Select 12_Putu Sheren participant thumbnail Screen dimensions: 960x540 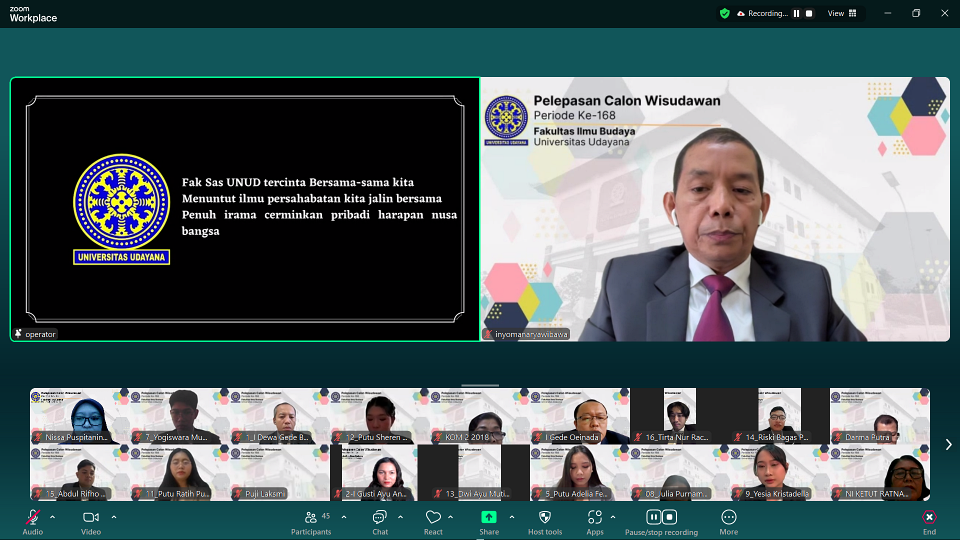point(380,416)
